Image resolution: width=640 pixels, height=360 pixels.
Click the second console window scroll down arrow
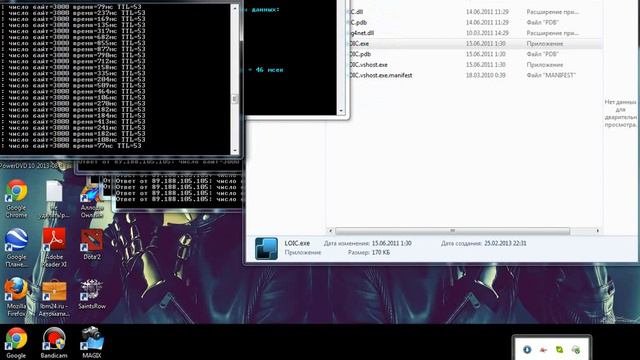point(341,111)
